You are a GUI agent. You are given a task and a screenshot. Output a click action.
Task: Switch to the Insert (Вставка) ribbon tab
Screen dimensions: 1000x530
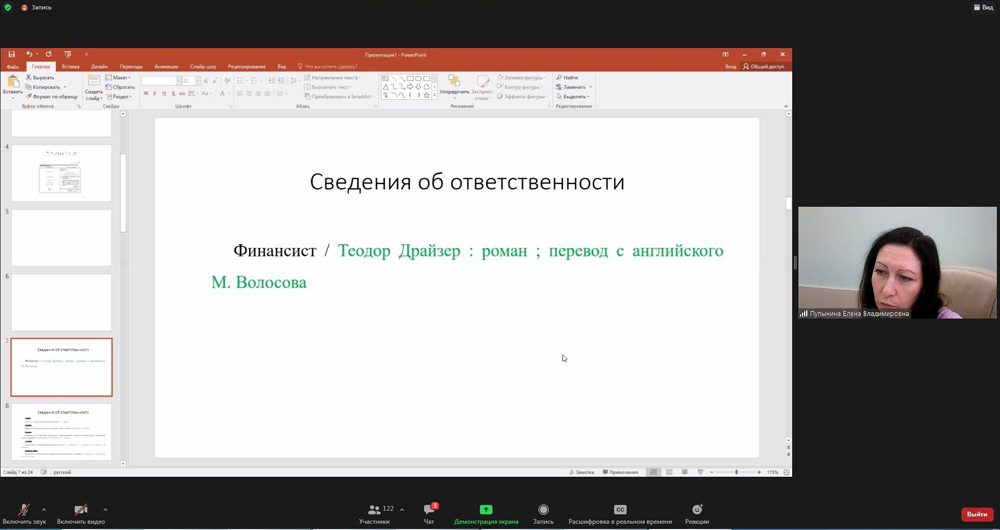(x=70, y=67)
